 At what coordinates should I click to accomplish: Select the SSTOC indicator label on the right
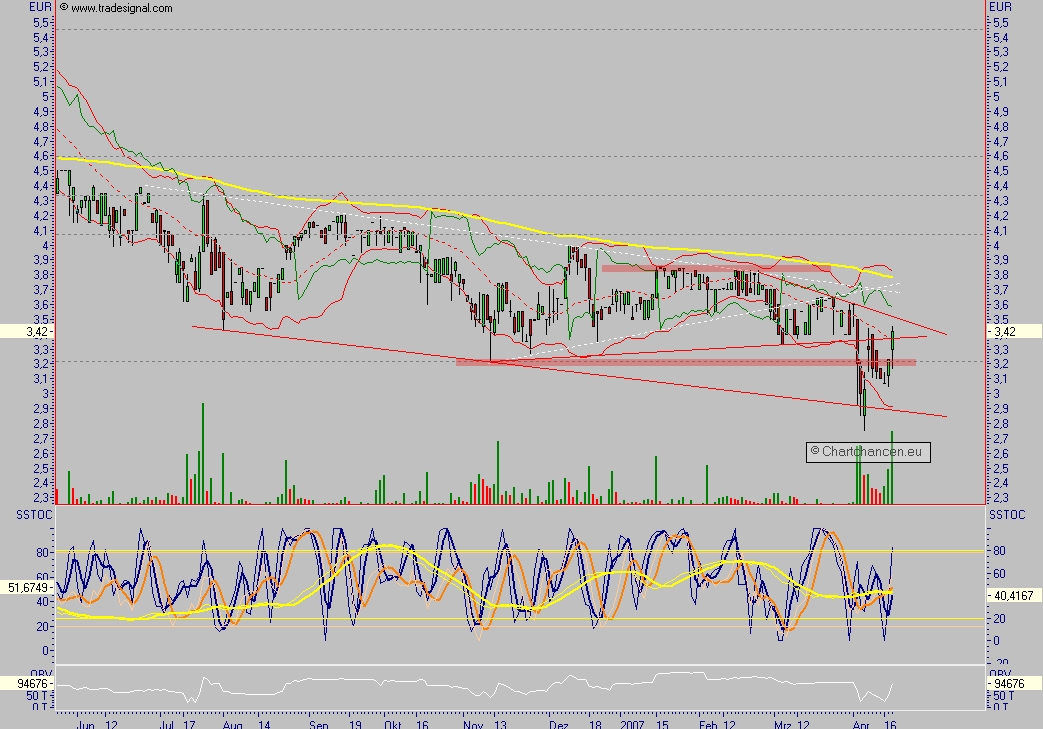click(x=1007, y=515)
